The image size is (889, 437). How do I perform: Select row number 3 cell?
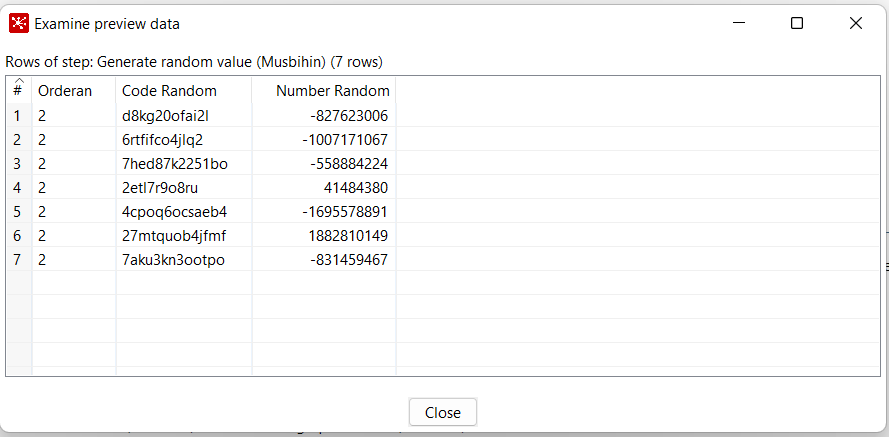pyautogui.click(x=19, y=164)
